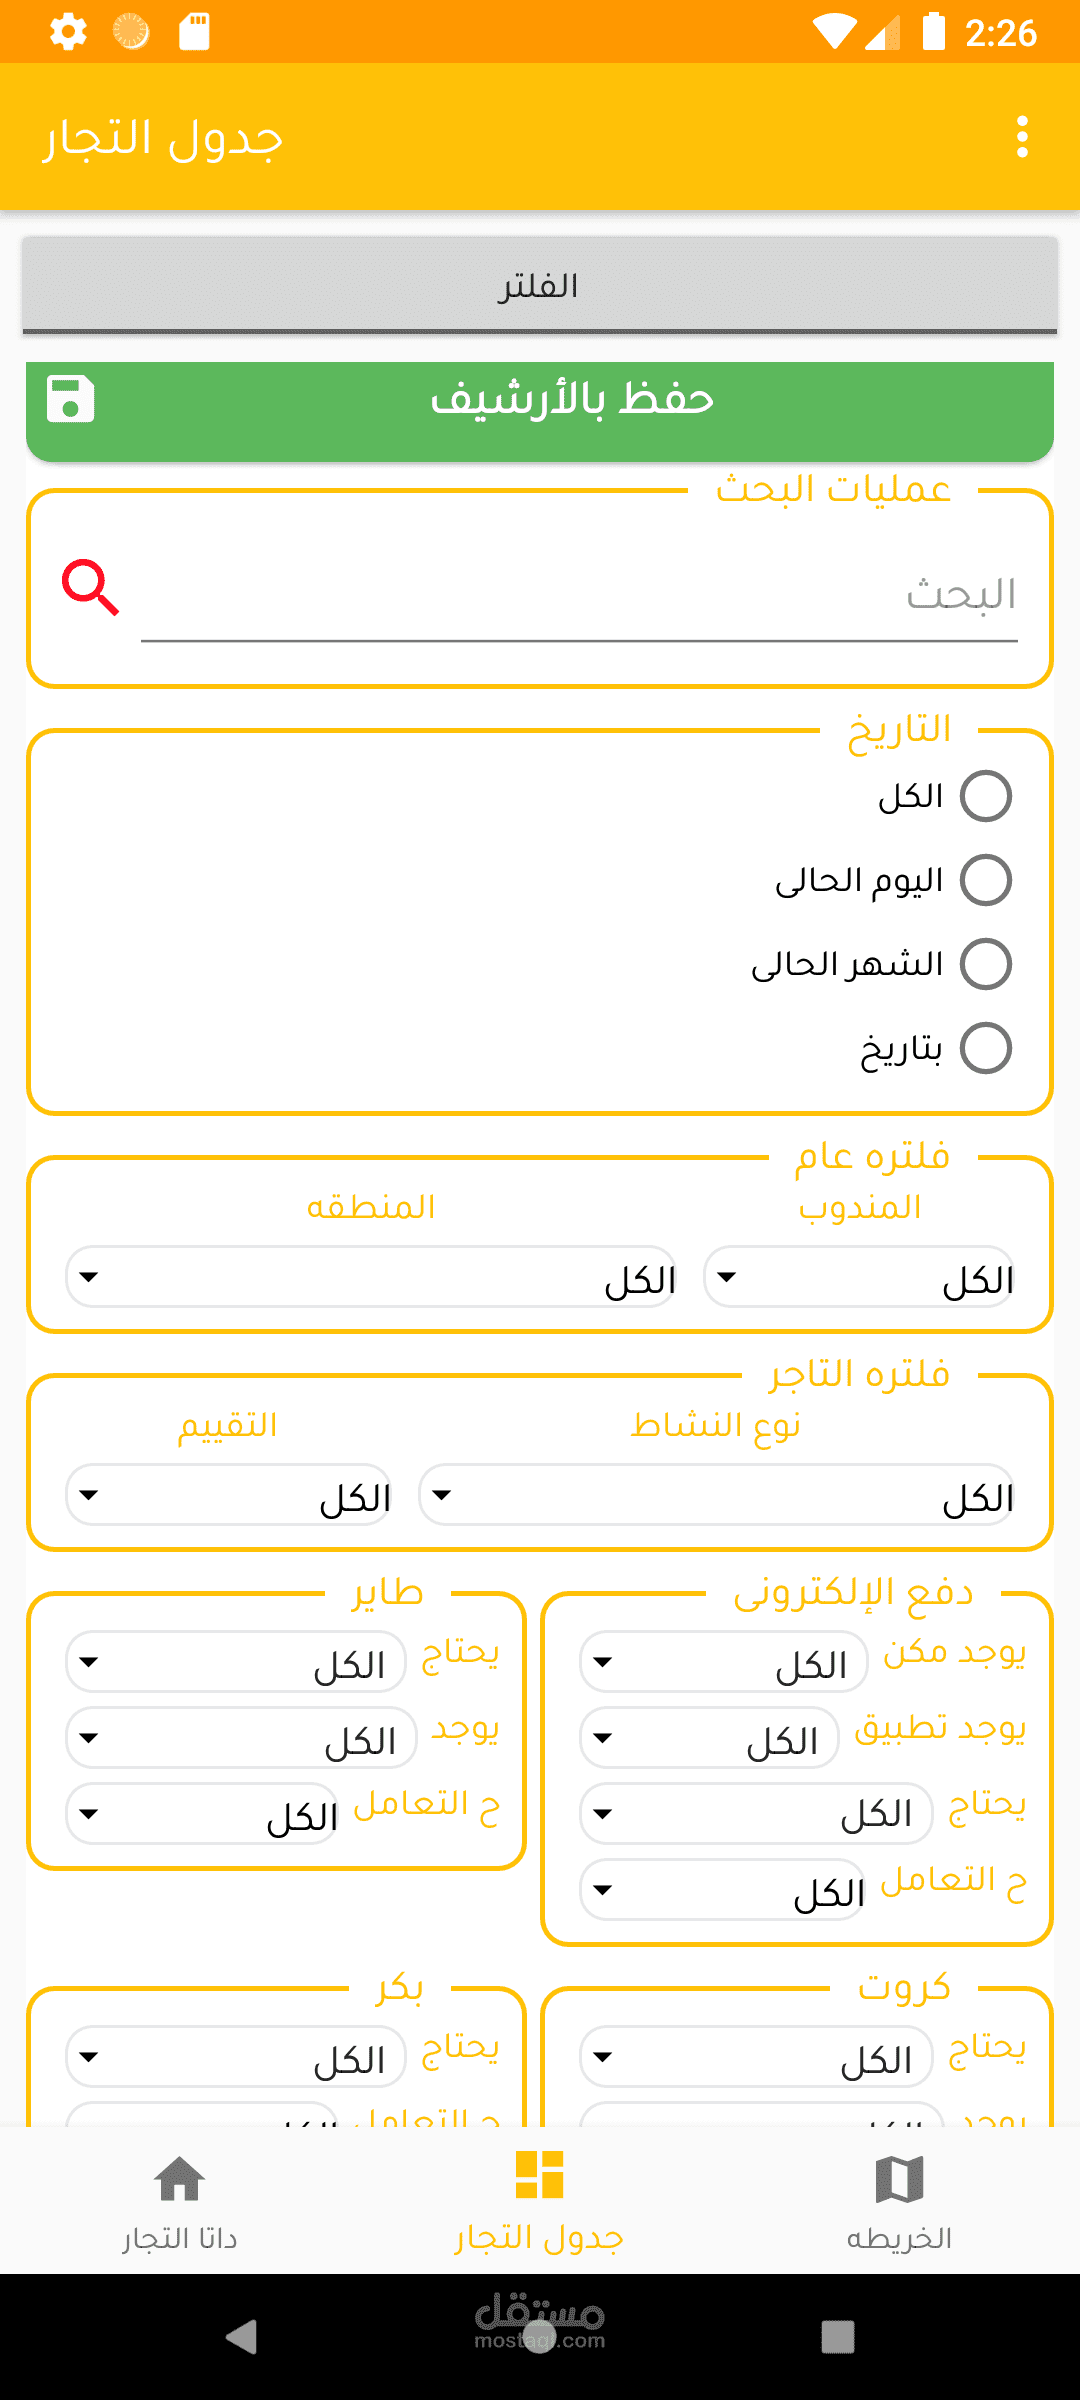
Task: Tap the red search magnifier icon
Action: 90,588
